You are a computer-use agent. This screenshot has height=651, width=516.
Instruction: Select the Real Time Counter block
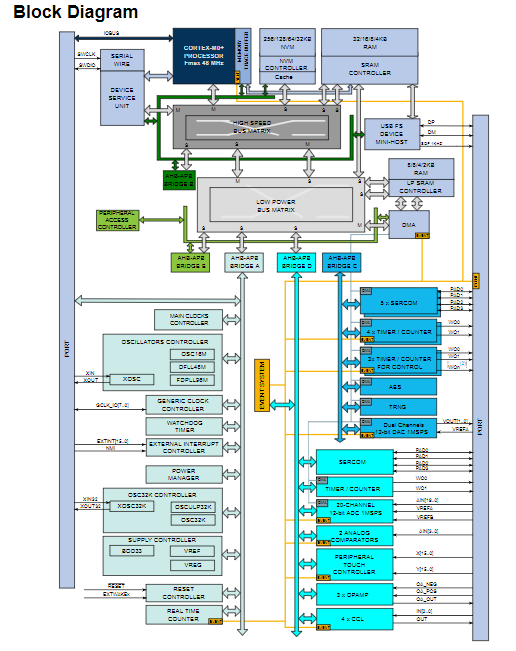[x=184, y=615]
